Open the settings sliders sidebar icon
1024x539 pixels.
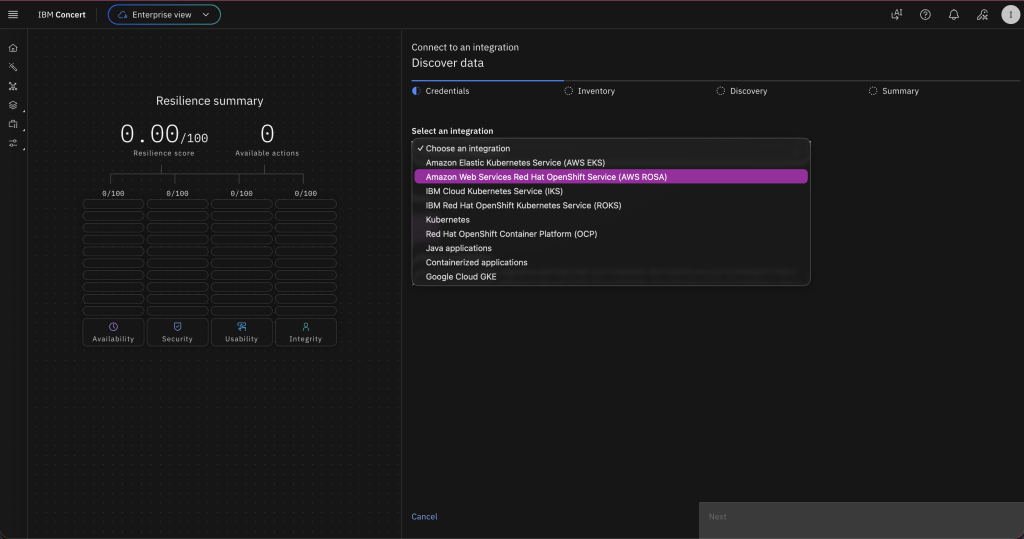click(13, 143)
